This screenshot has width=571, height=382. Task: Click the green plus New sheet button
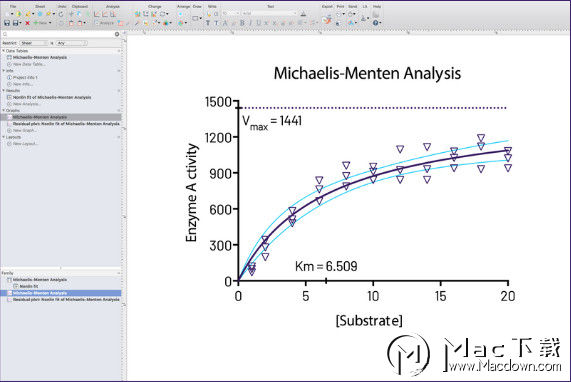42,23
